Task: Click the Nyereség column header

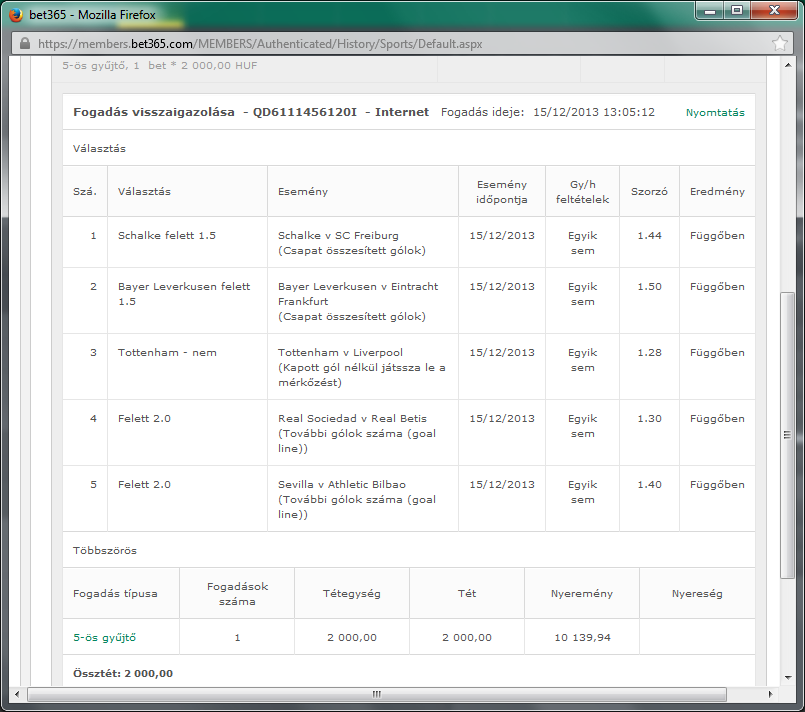Action: point(697,594)
